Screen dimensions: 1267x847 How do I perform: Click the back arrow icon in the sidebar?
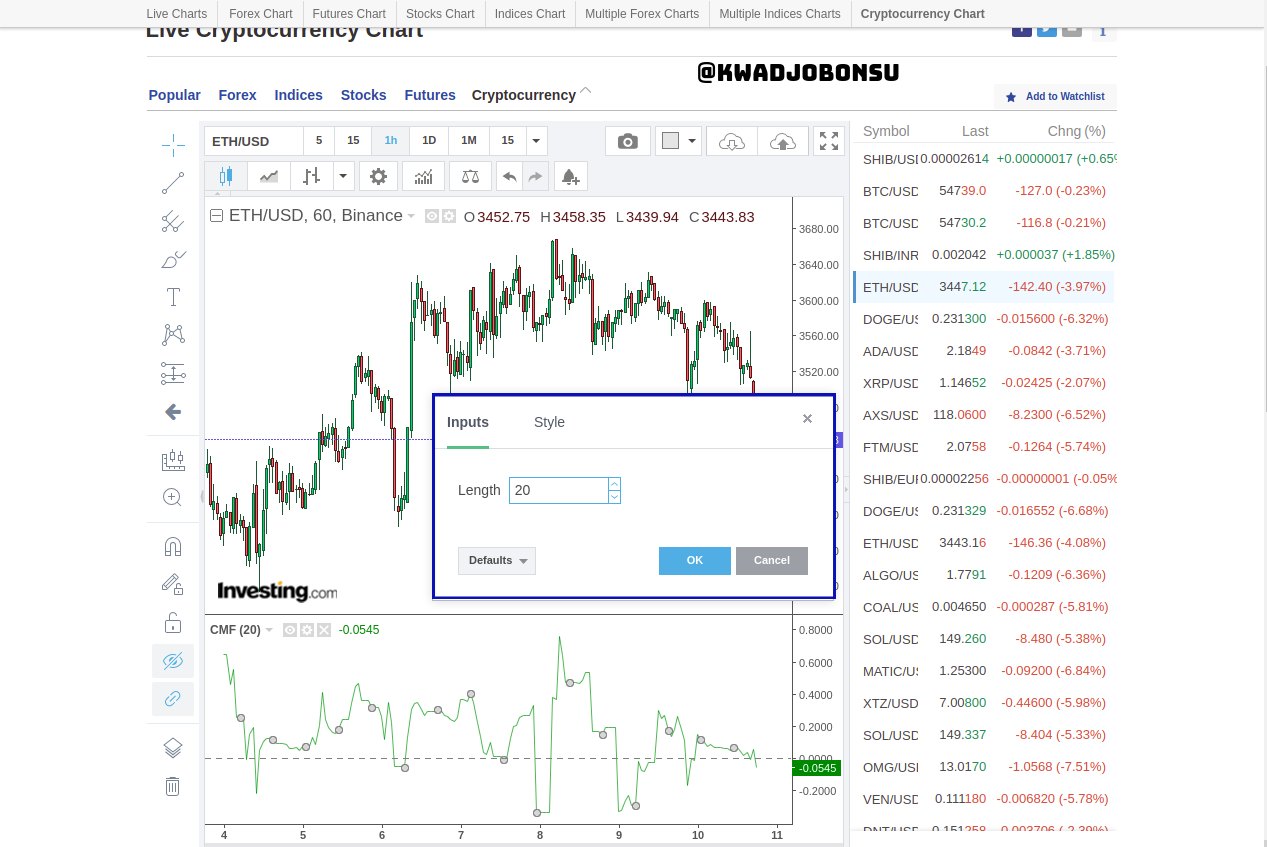tap(173, 412)
